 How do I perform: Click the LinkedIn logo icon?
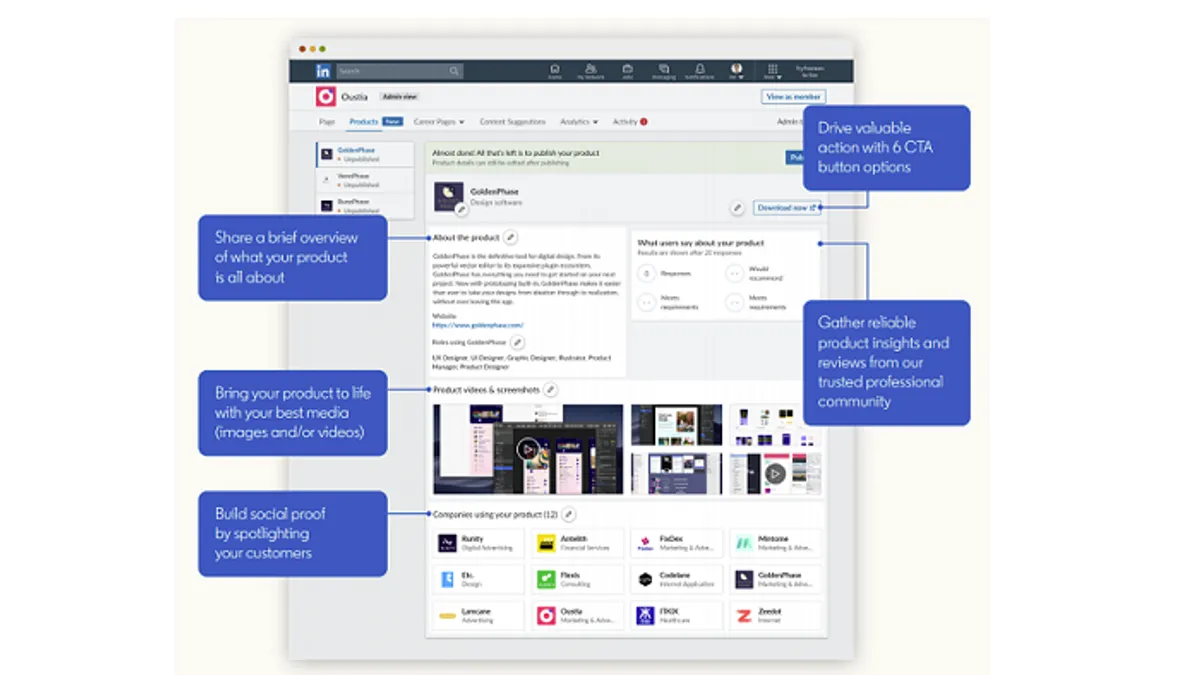click(323, 72)
